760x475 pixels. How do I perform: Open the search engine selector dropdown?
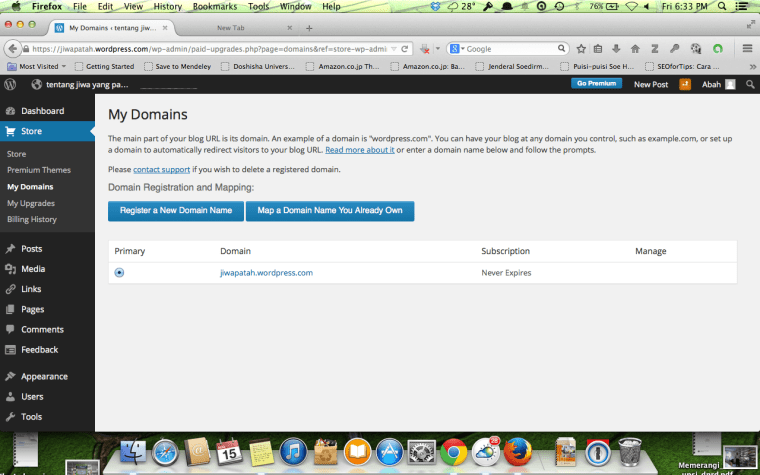(457, 48)
